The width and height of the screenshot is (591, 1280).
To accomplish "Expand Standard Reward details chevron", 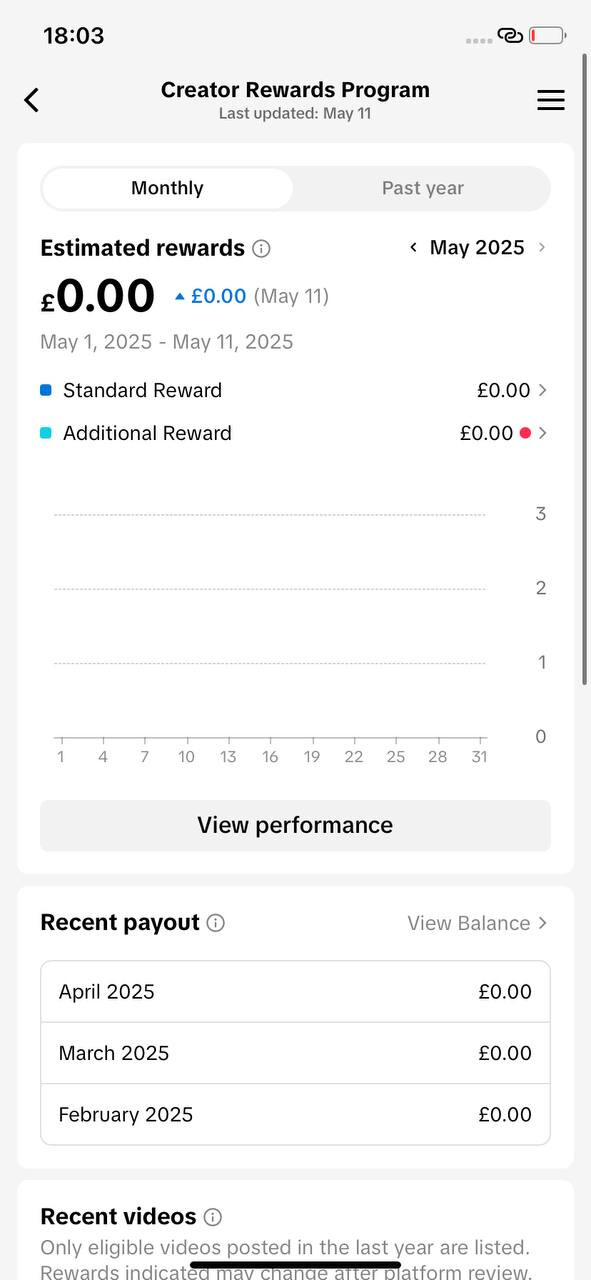I will [x=542, y=390].
